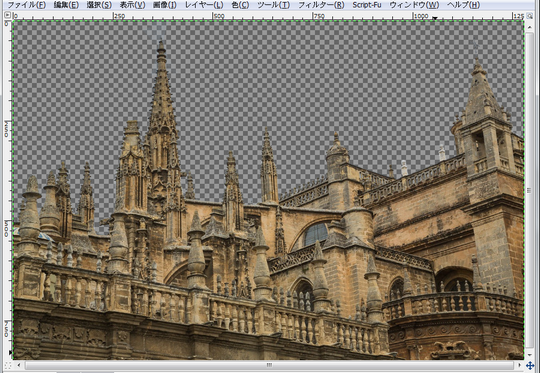Click the horizontal scrollbar left arrow
This screenshot has width=540, height=373.
[19, 365]
